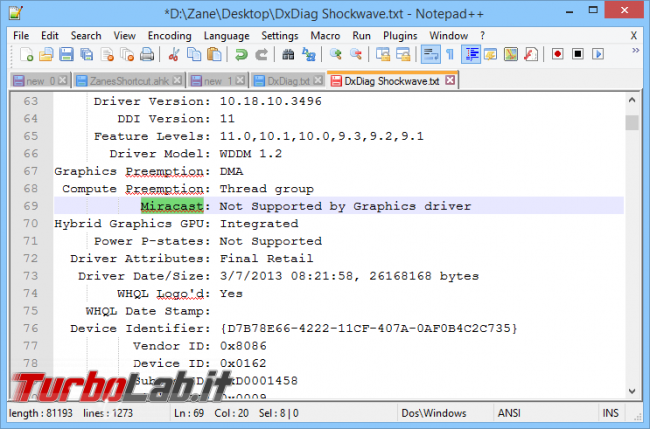650x429 pixels.
Task: Click Notepad++ icon in title bar
Action: tap(16, 13)
